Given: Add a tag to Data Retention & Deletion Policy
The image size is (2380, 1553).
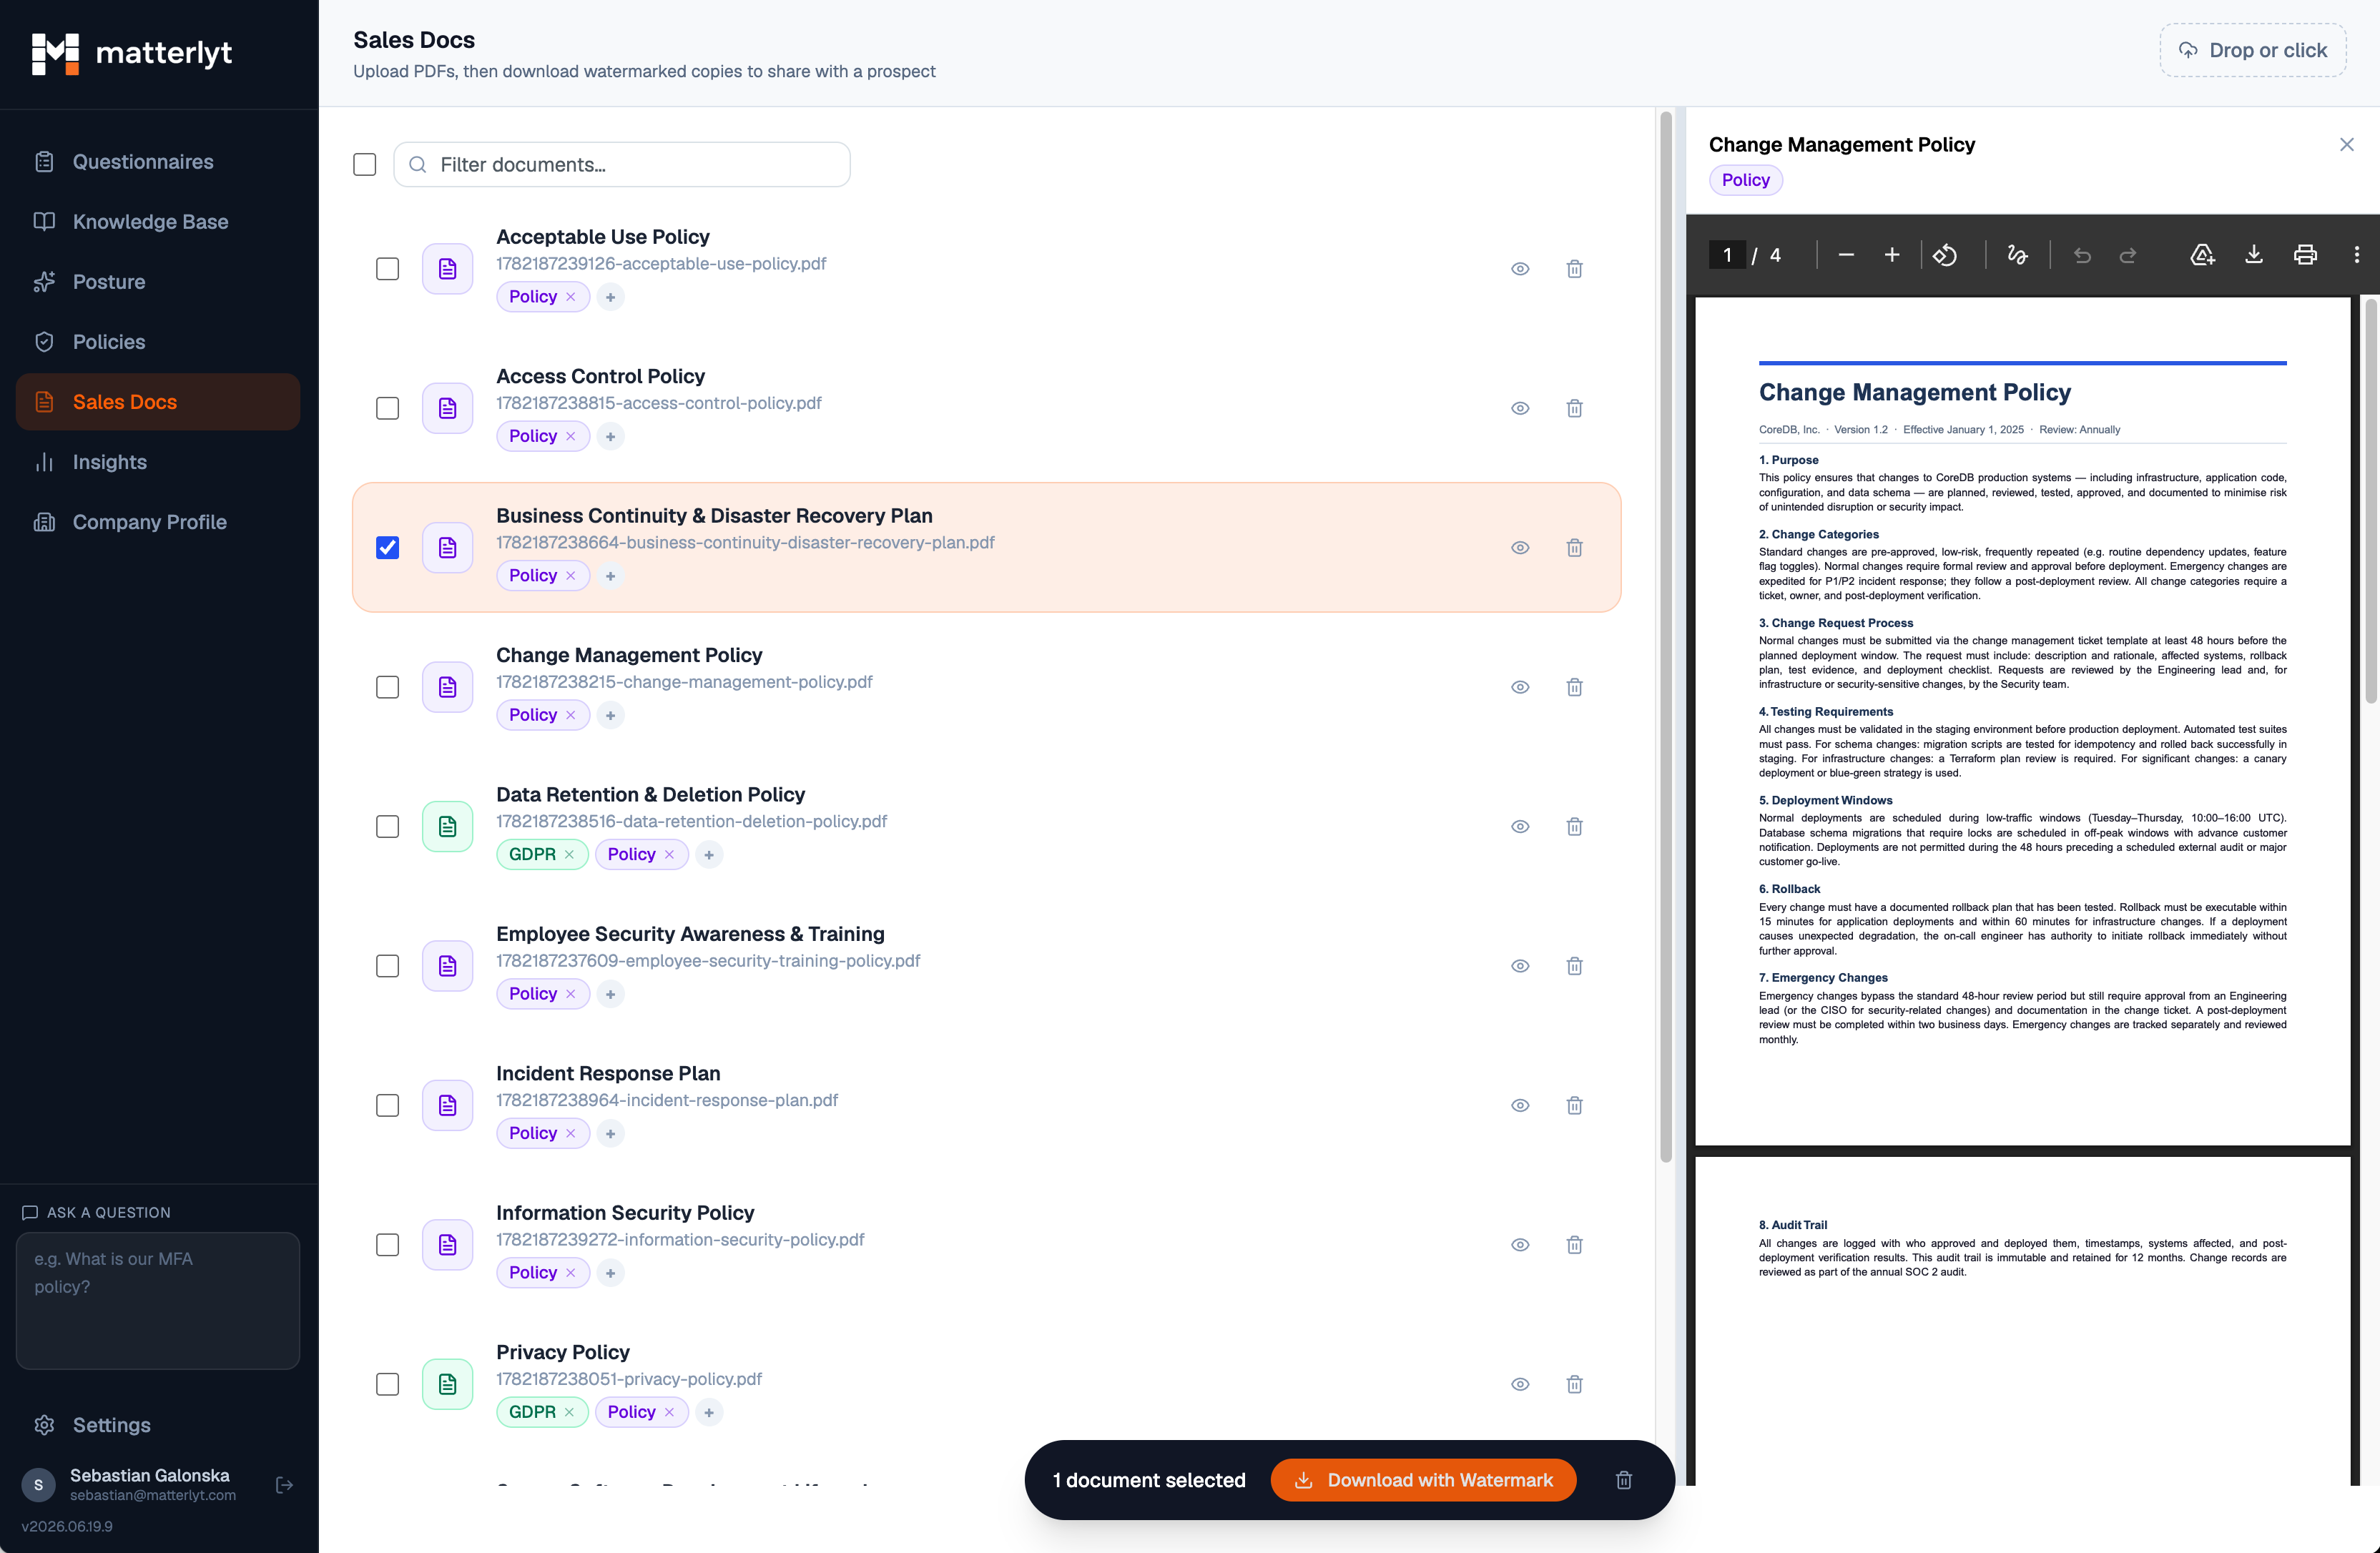Looking at the screenshot, I should [x=708, y=854].
